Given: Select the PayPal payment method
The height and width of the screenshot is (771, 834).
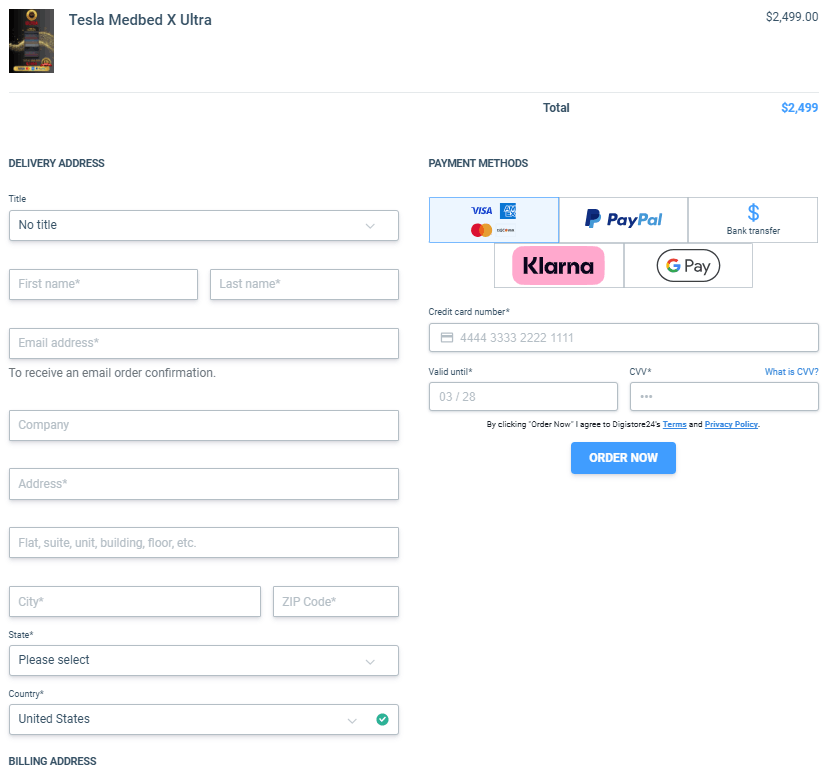Looking at the screenshot, I should click(x=622, y=219).
